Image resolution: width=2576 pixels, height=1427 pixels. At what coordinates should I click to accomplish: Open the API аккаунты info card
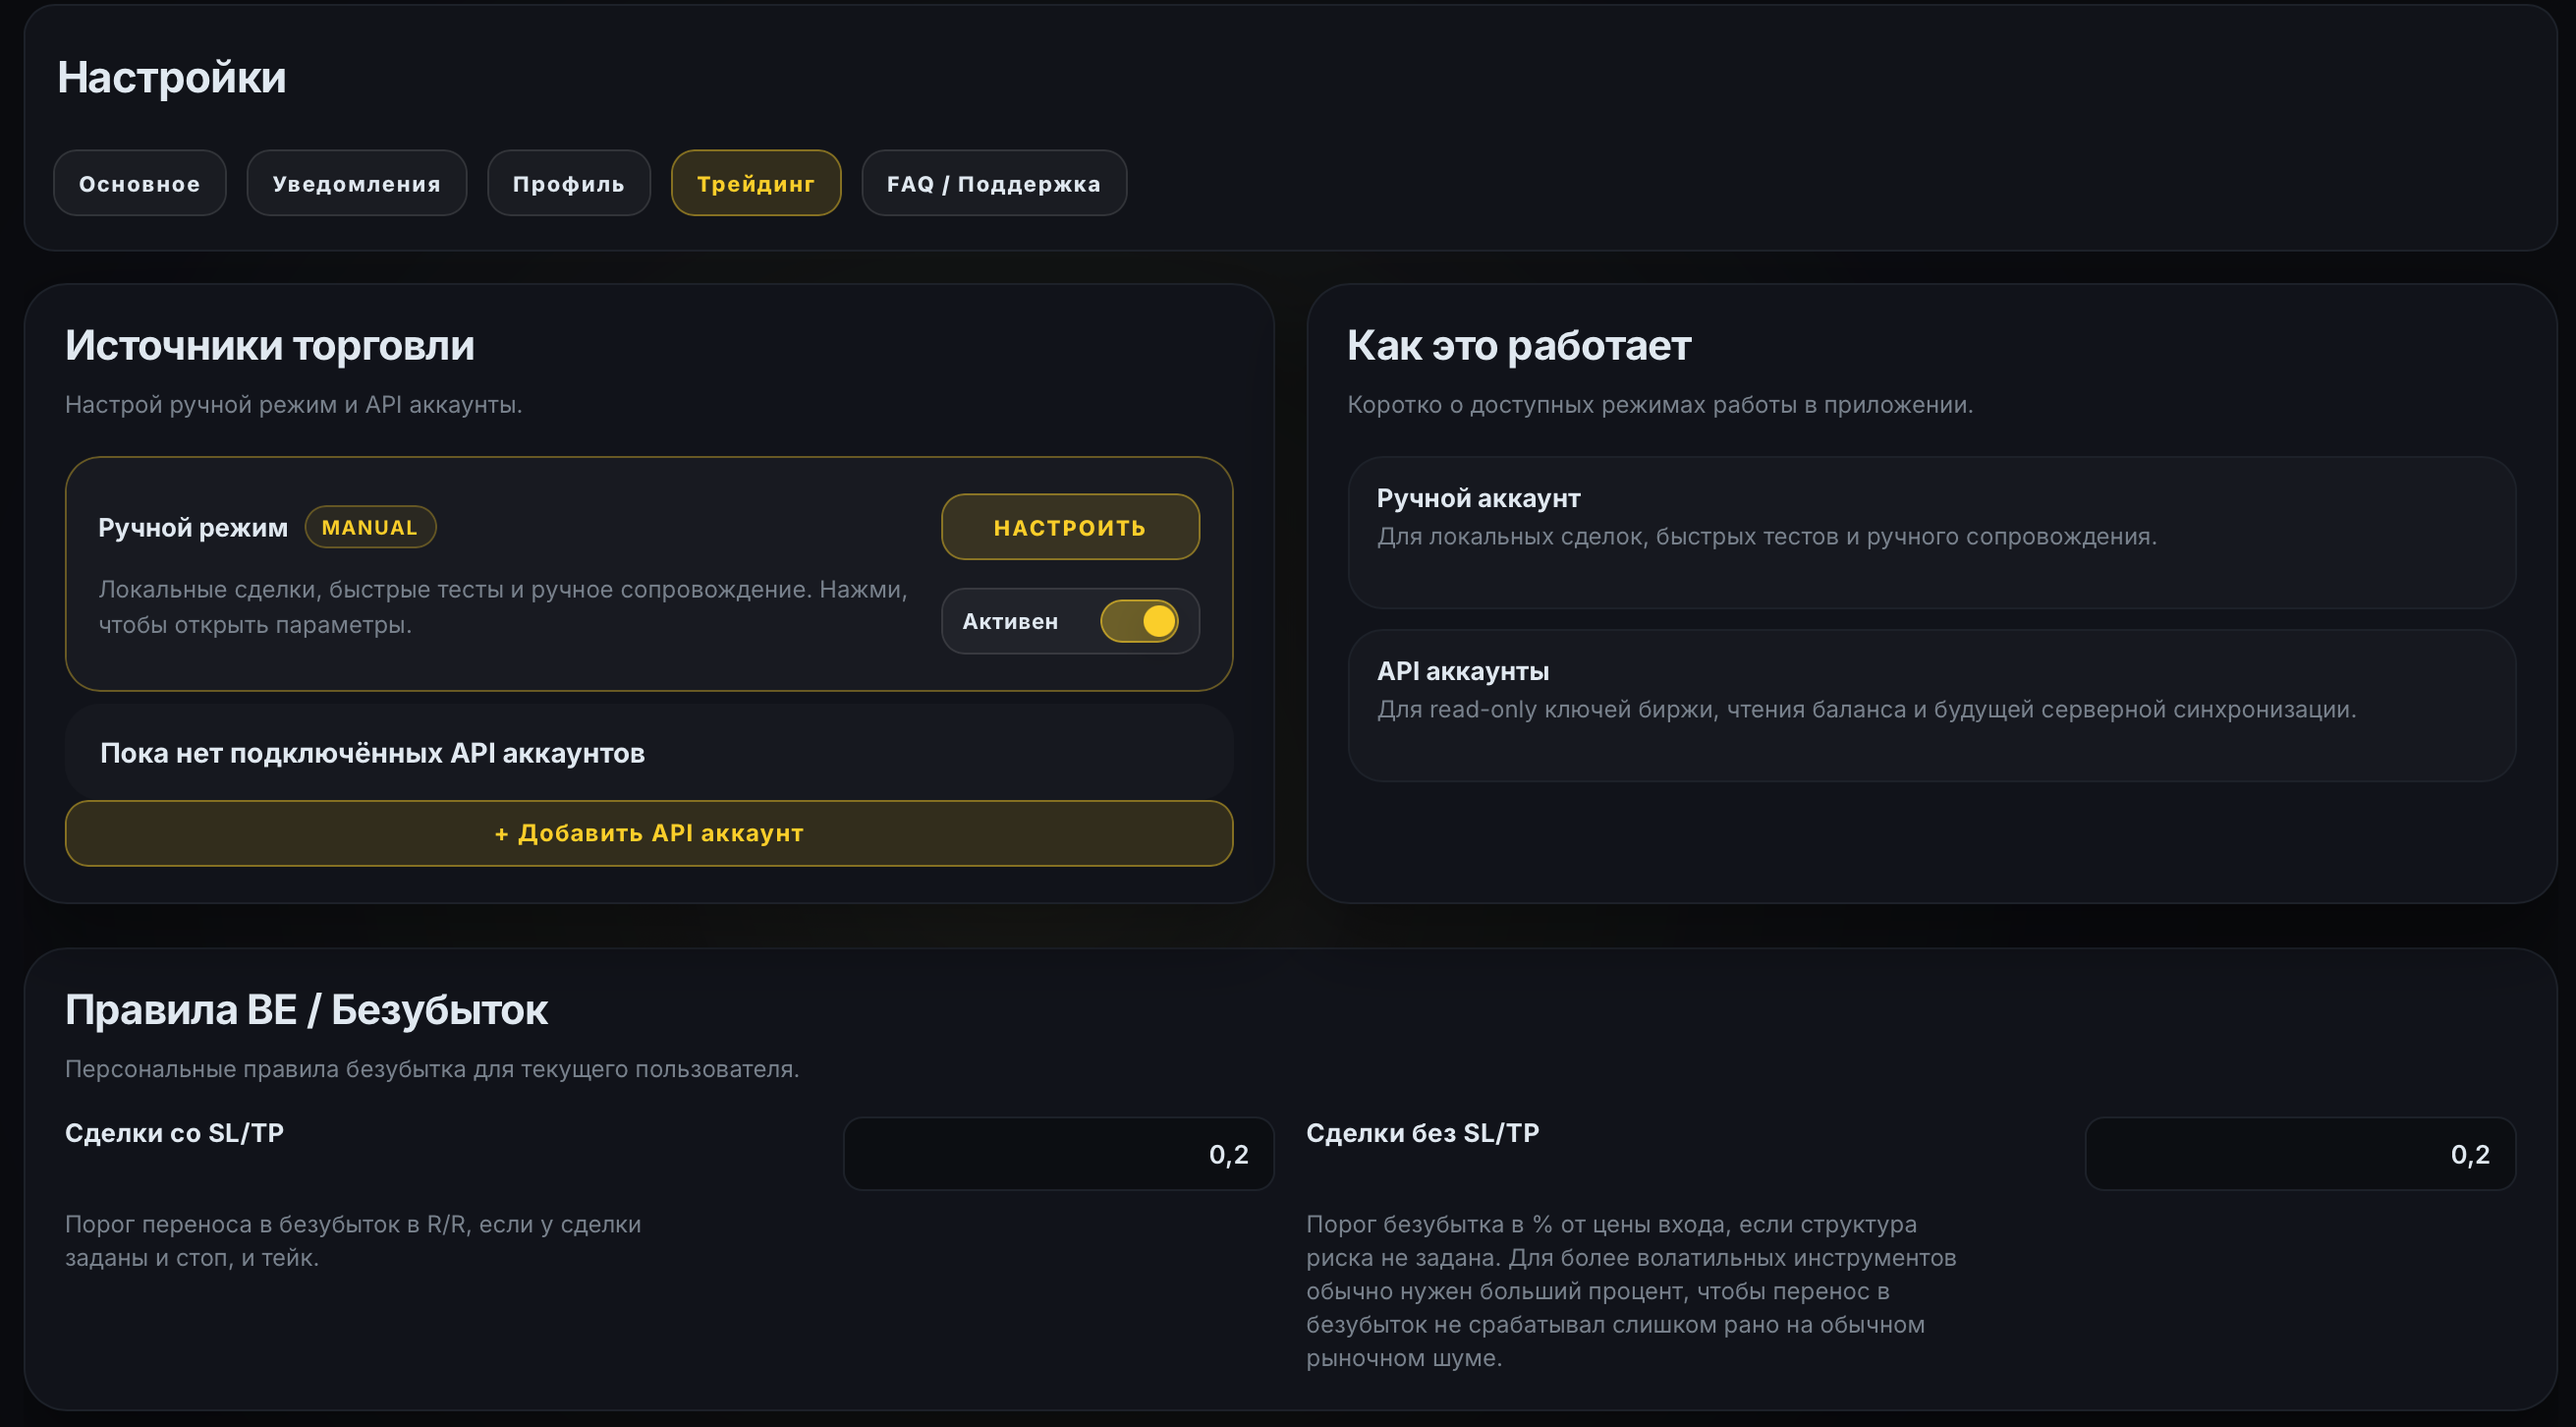[x=1930, y=706]
